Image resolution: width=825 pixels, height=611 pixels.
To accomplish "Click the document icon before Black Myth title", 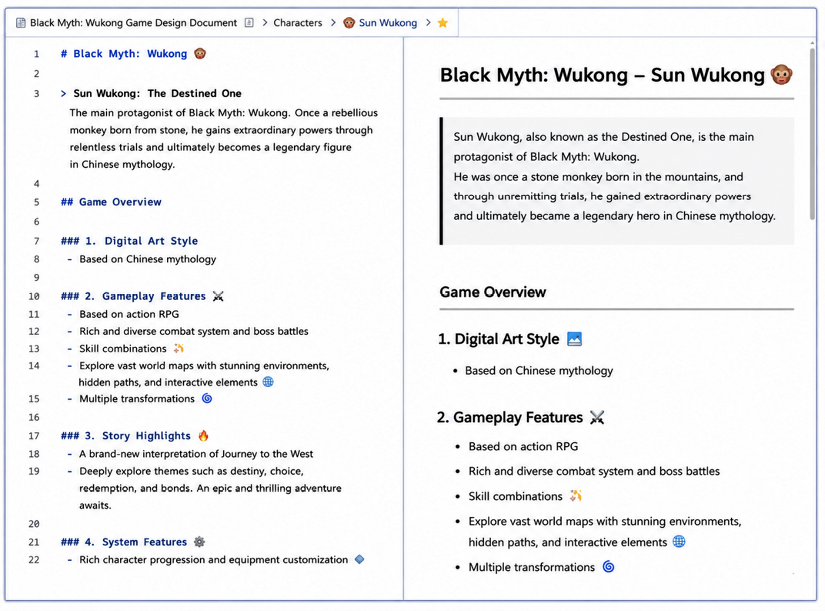I will pos(21,23).
